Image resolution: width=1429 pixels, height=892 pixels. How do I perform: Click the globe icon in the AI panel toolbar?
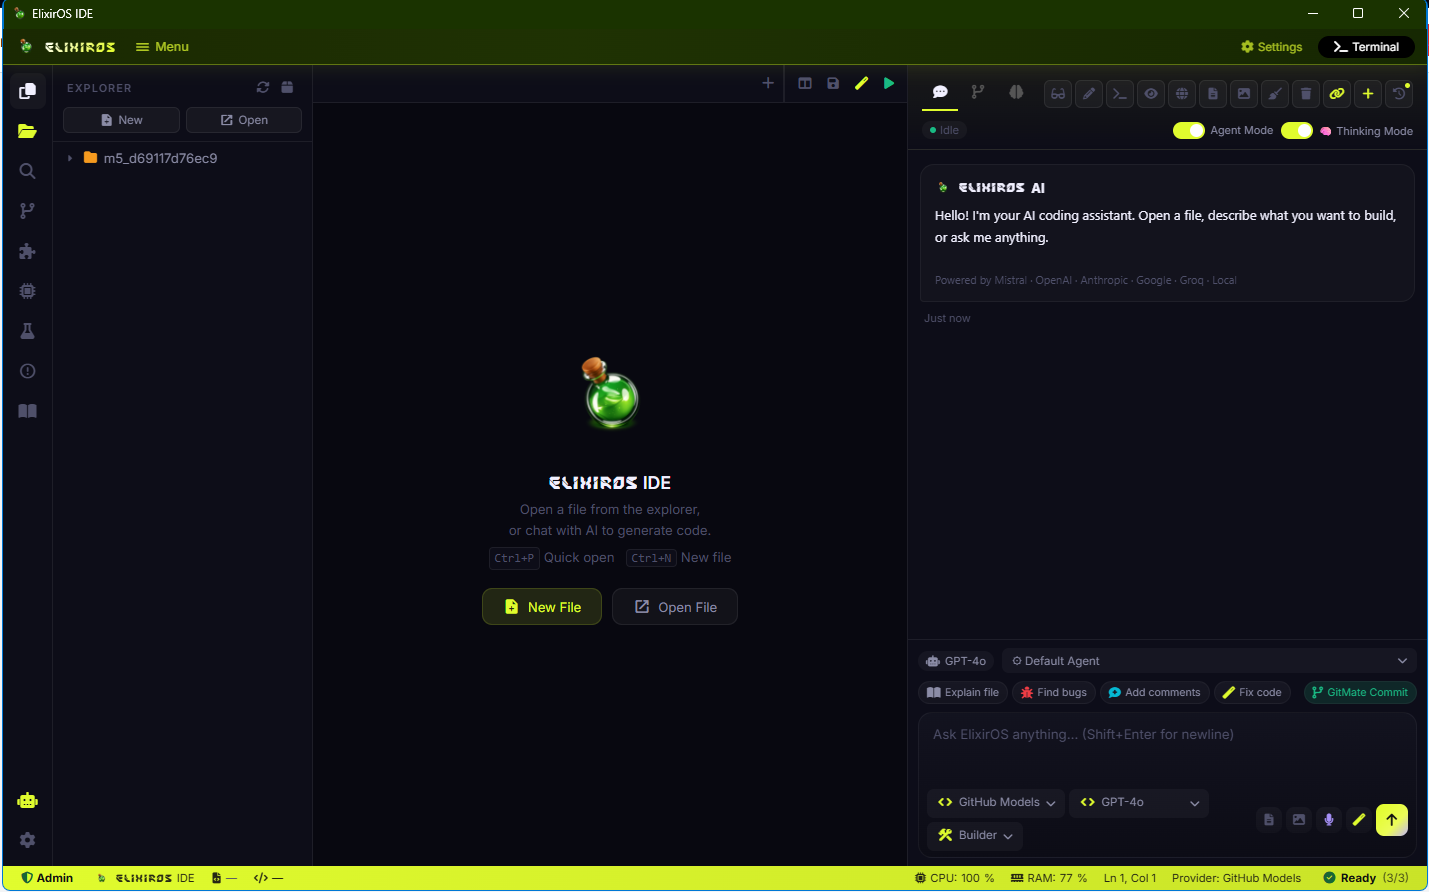click(x=1182, y=94)
